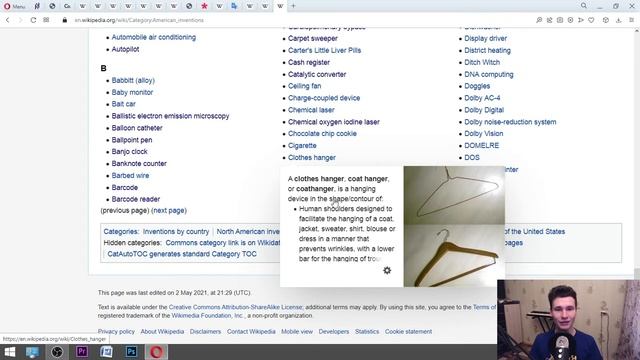Open Adobe Premiere Pro from taskbar
640x360 pixels.
[82, 352]
